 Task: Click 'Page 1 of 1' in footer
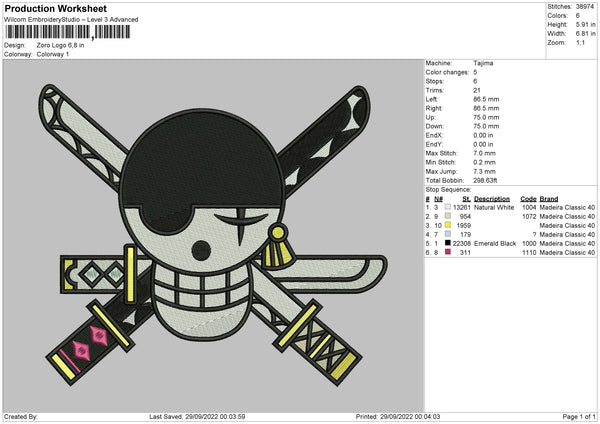(579, 416)
